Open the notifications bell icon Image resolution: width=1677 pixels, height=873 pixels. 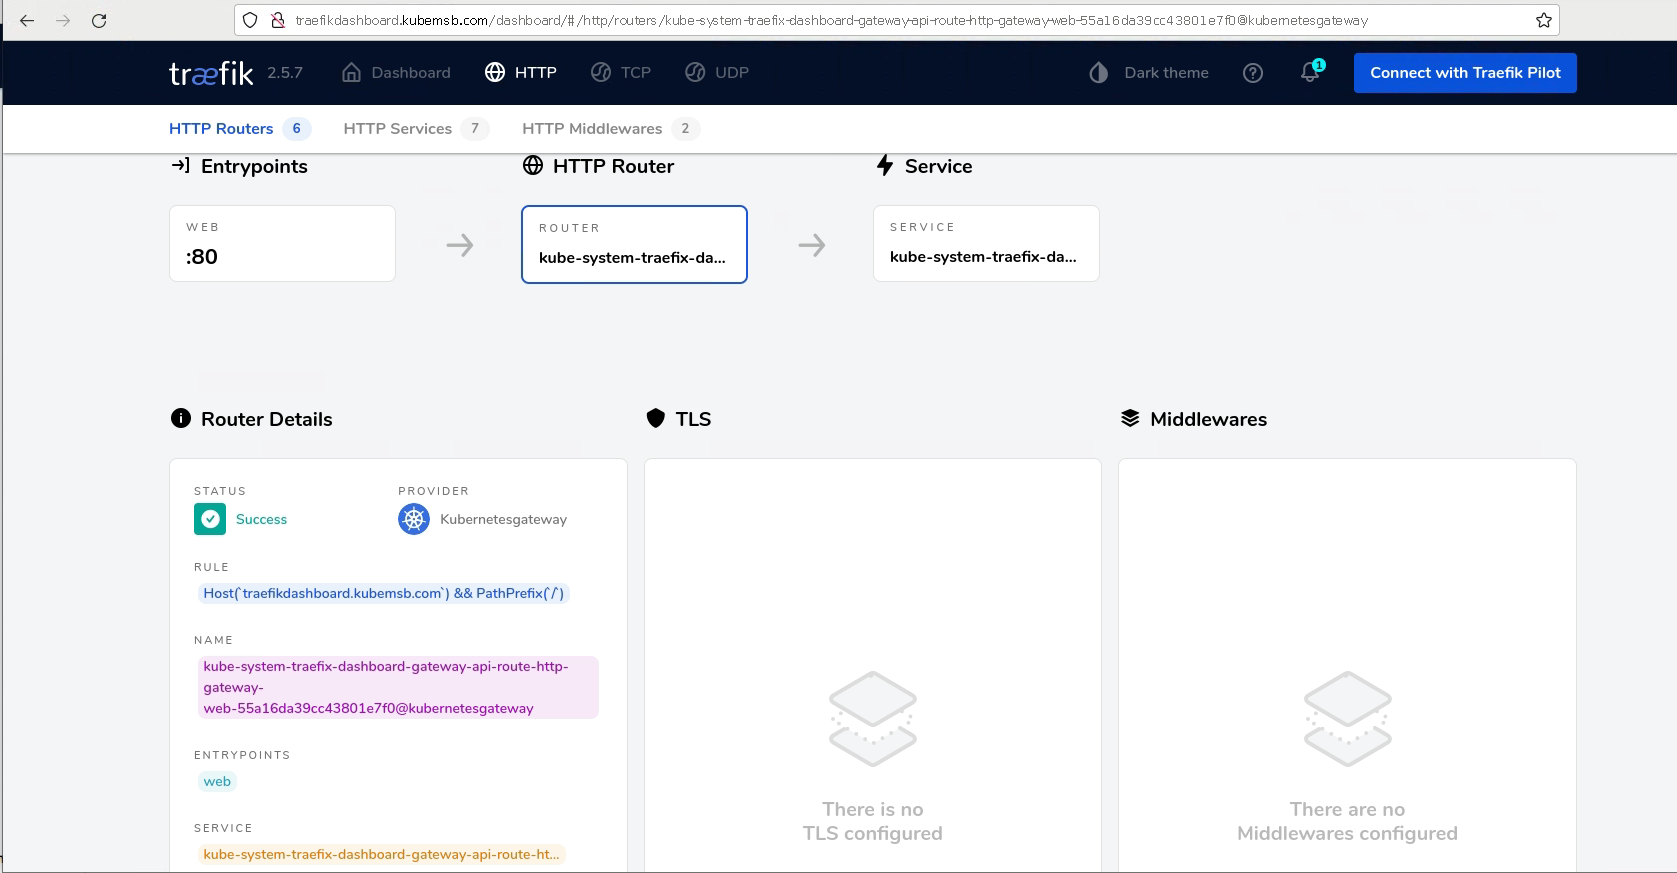point(1310,72)
